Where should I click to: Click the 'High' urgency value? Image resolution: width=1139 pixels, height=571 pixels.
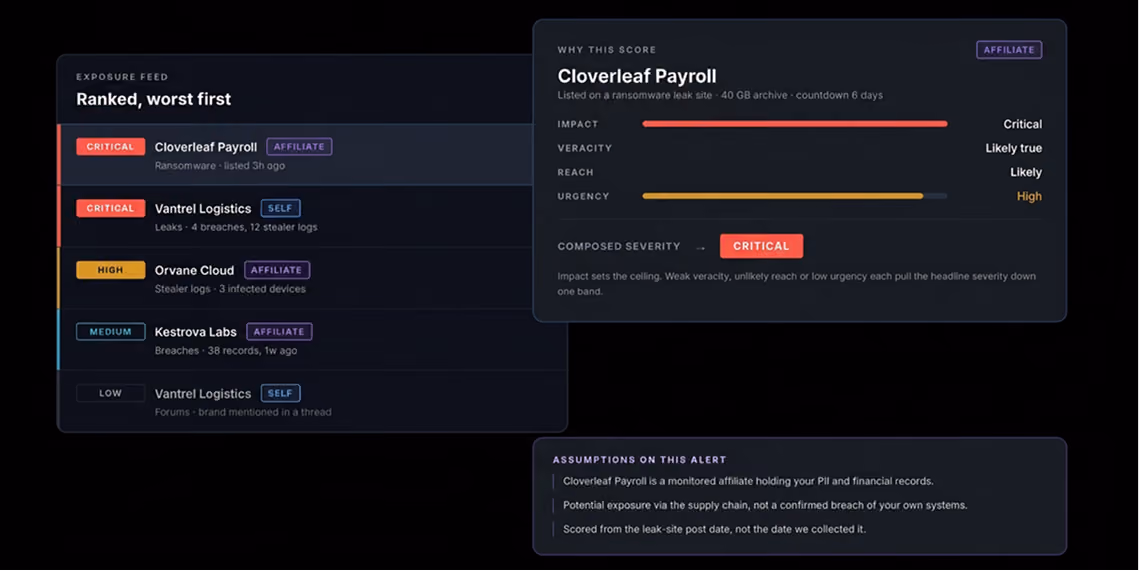point(1029,196)
